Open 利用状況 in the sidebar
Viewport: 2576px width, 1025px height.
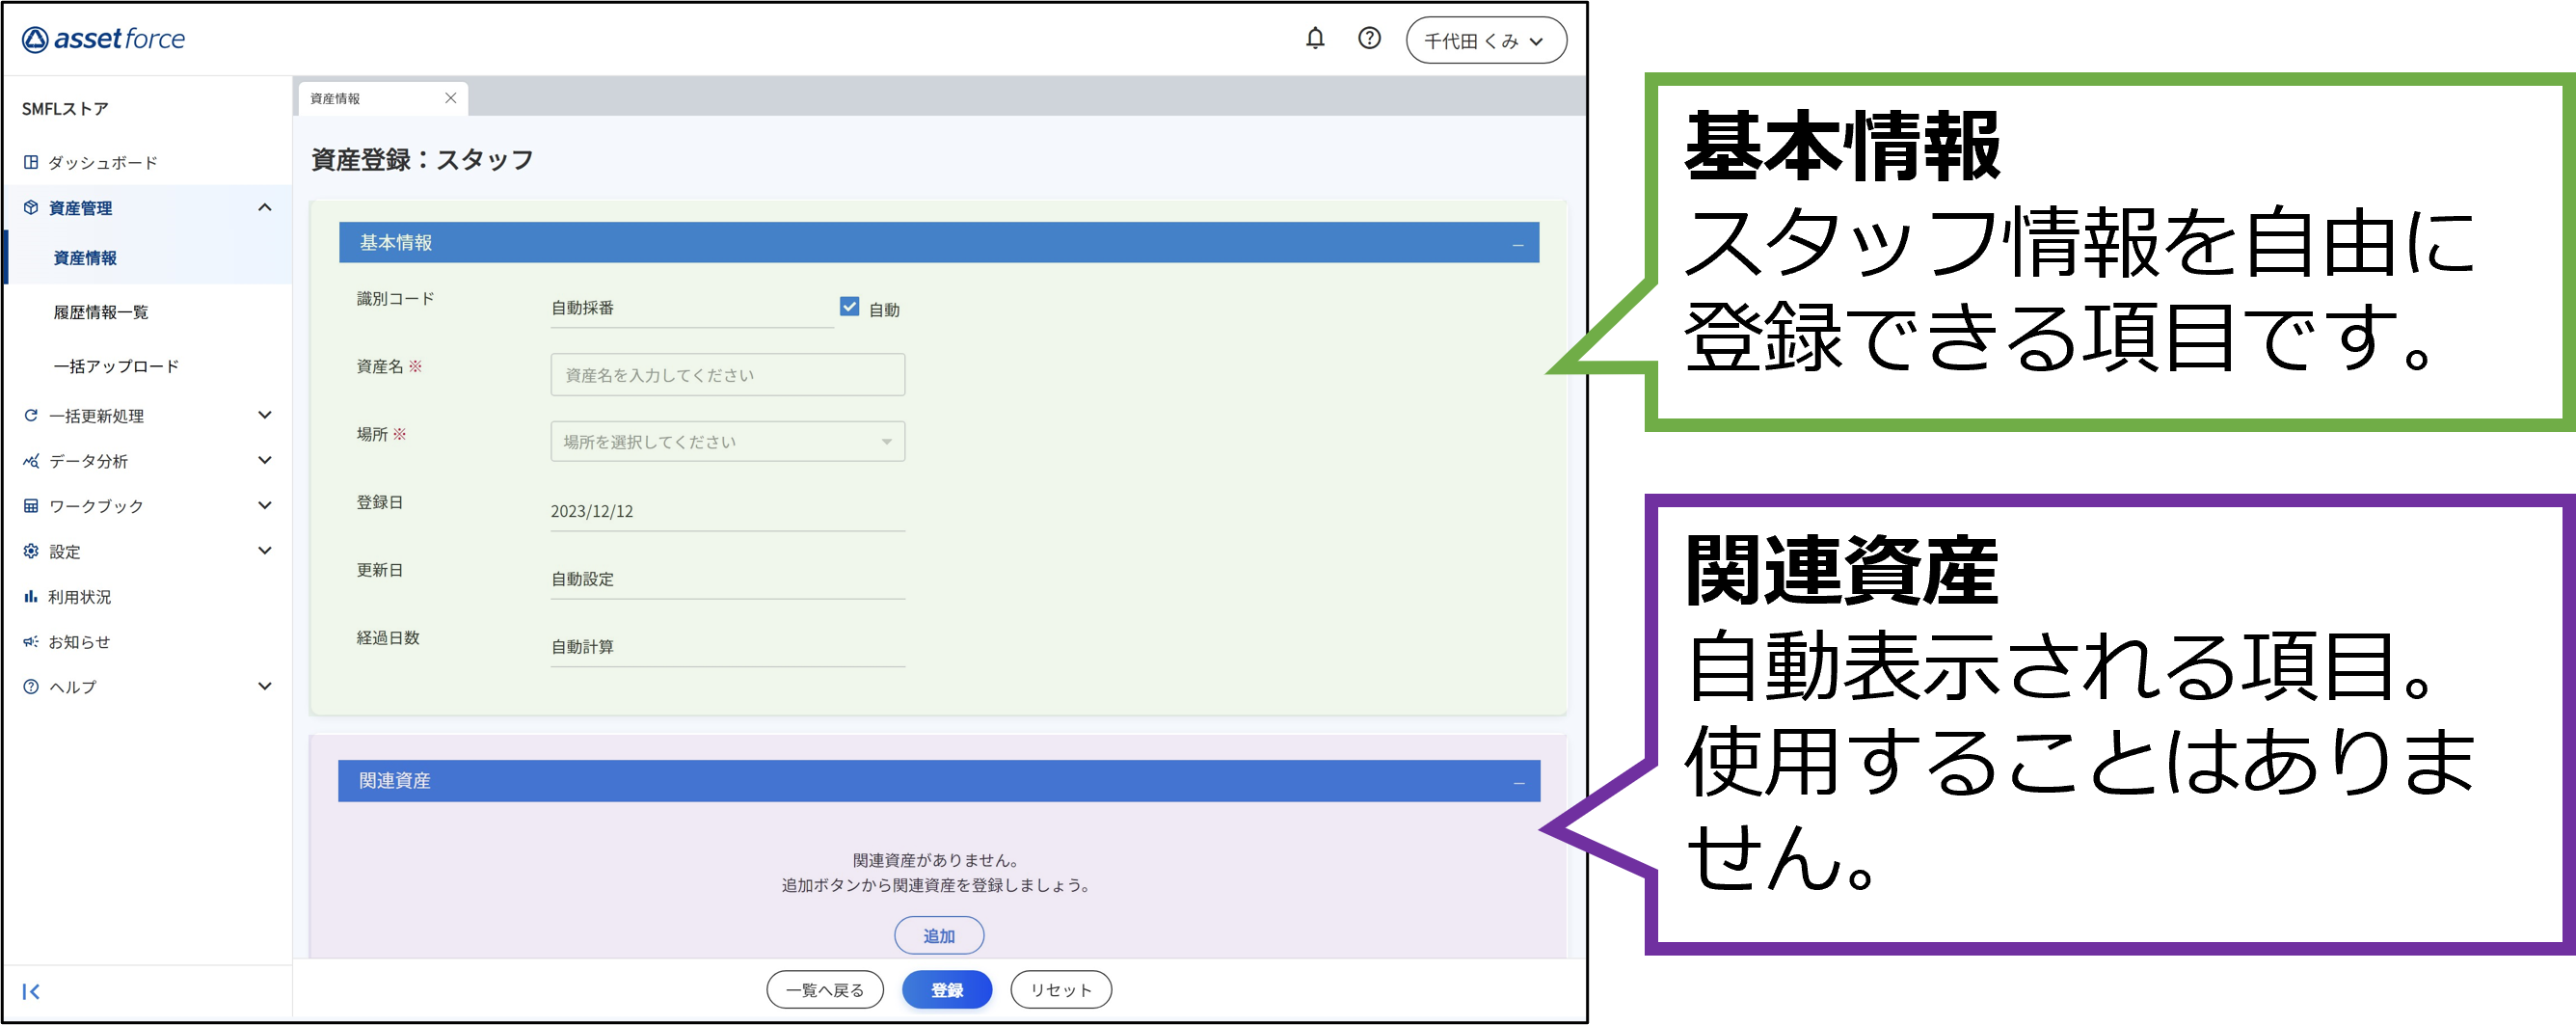79,597
